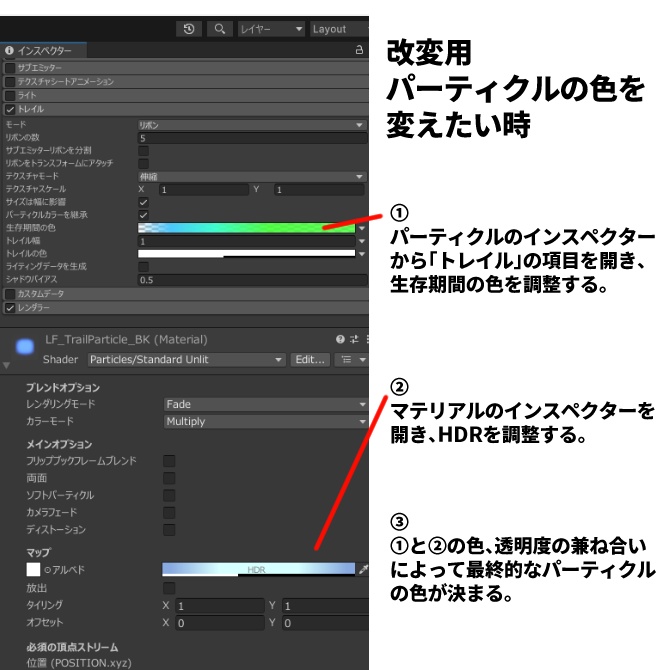
Task: Click オフセット Y input field
Action: click(x=325, y=623)
